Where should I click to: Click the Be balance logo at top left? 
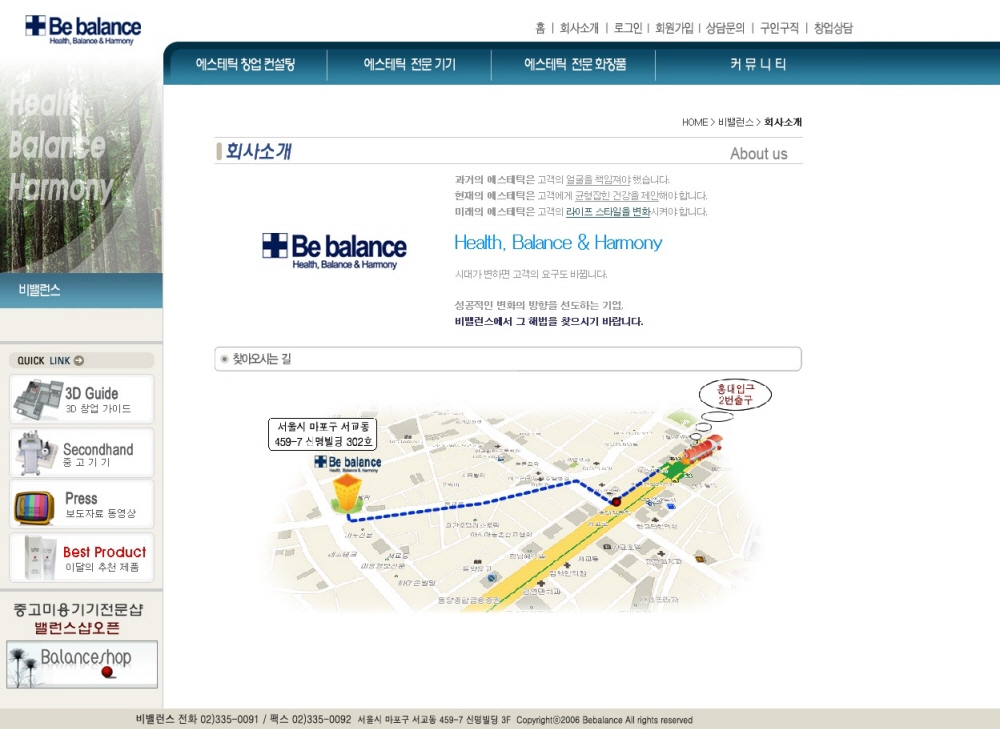83,28
